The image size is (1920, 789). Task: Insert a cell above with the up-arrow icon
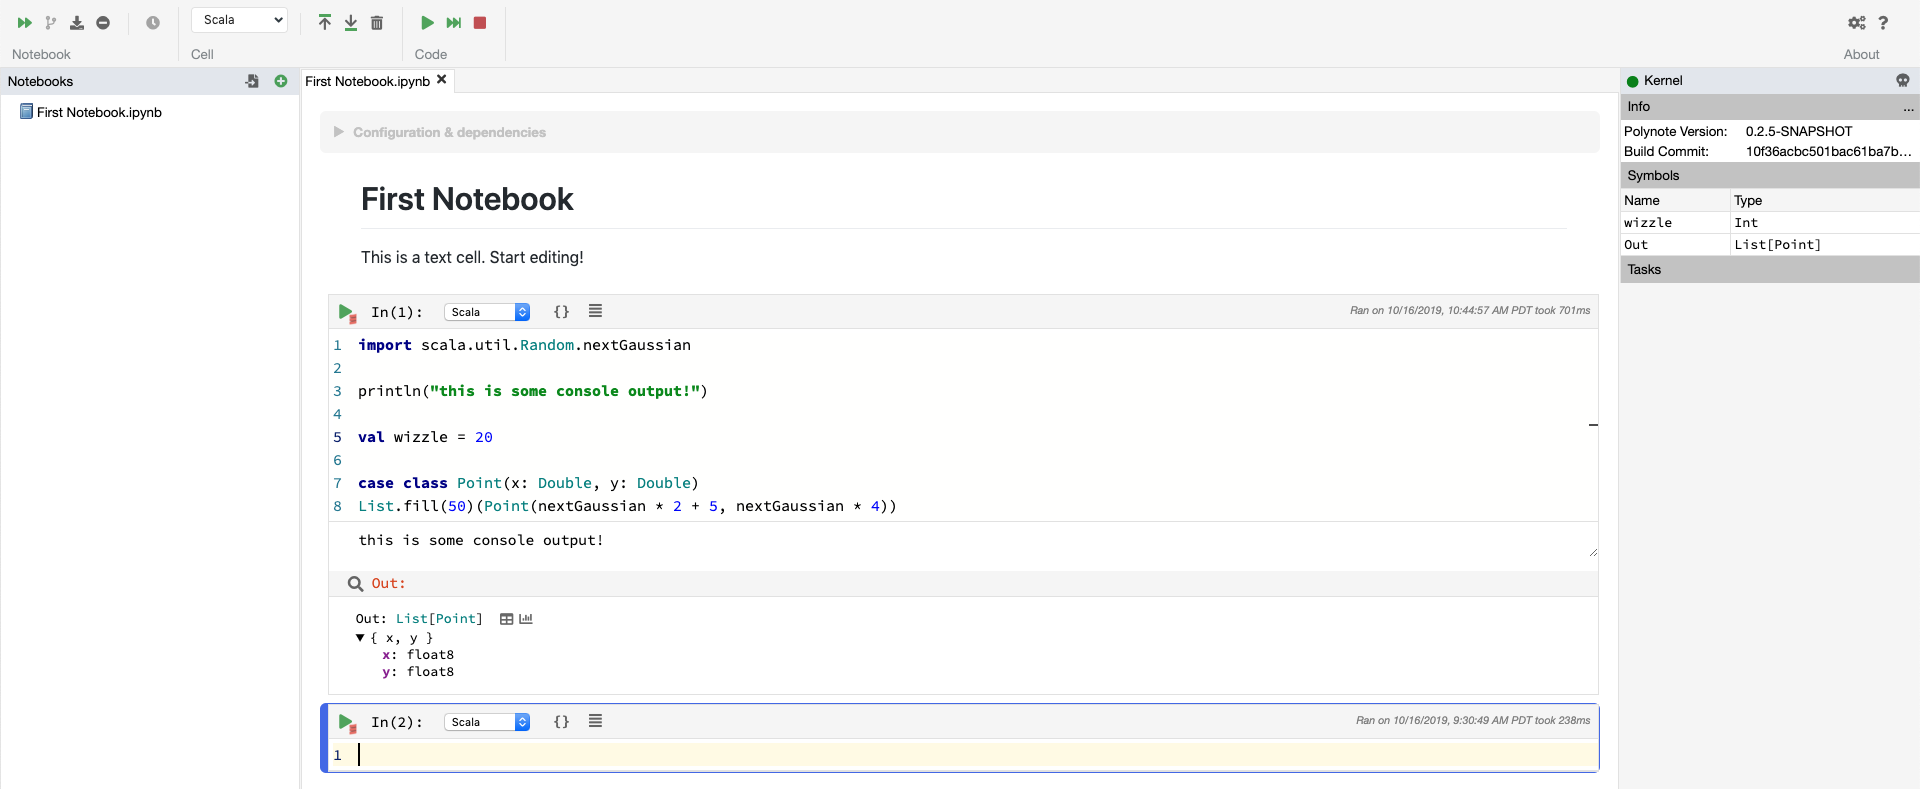(x=324, y=22)
